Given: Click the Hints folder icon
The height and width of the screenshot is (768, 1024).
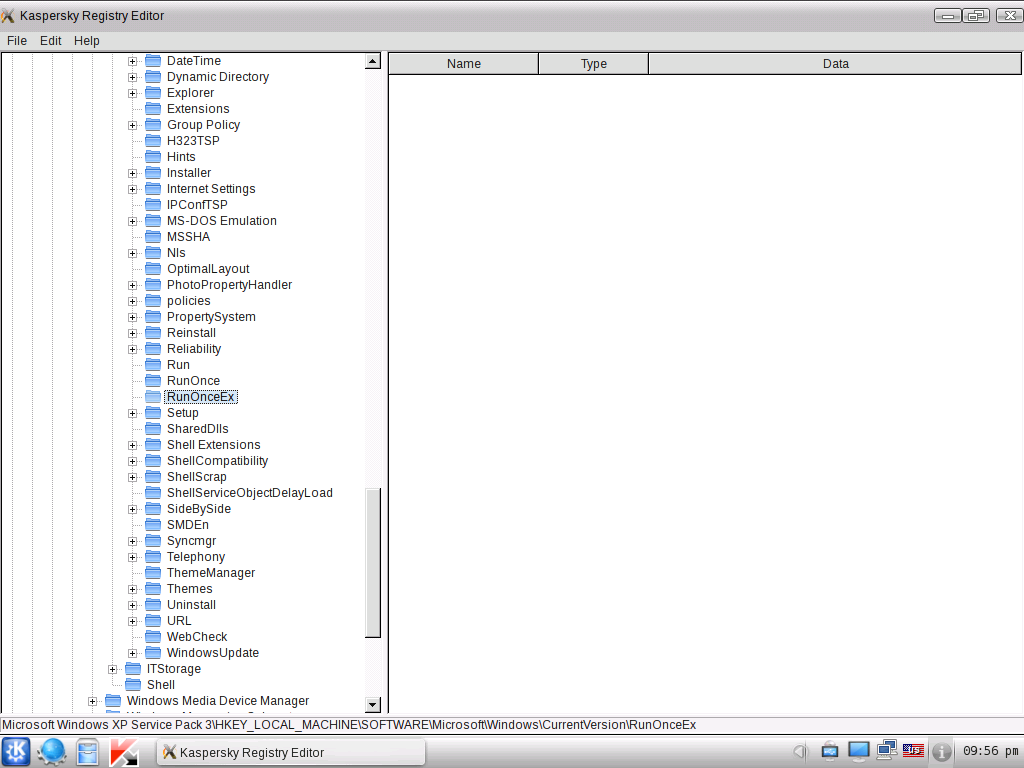Looking at the screenshot, I should click(x=153, y=157).
